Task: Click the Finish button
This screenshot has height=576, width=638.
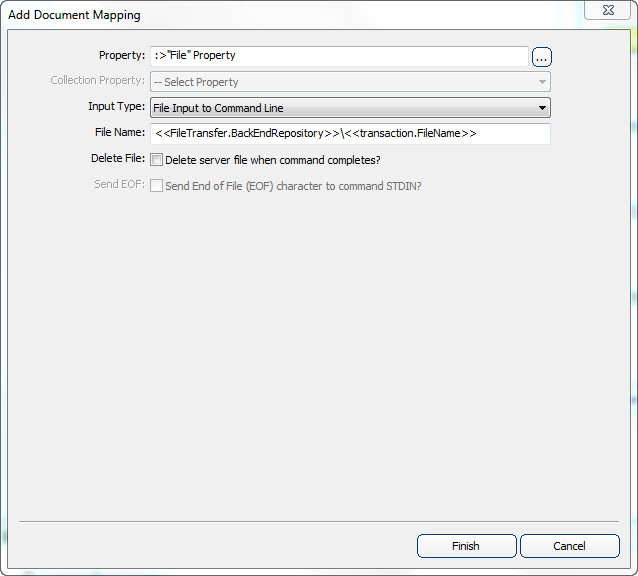Action: (467, 546)
